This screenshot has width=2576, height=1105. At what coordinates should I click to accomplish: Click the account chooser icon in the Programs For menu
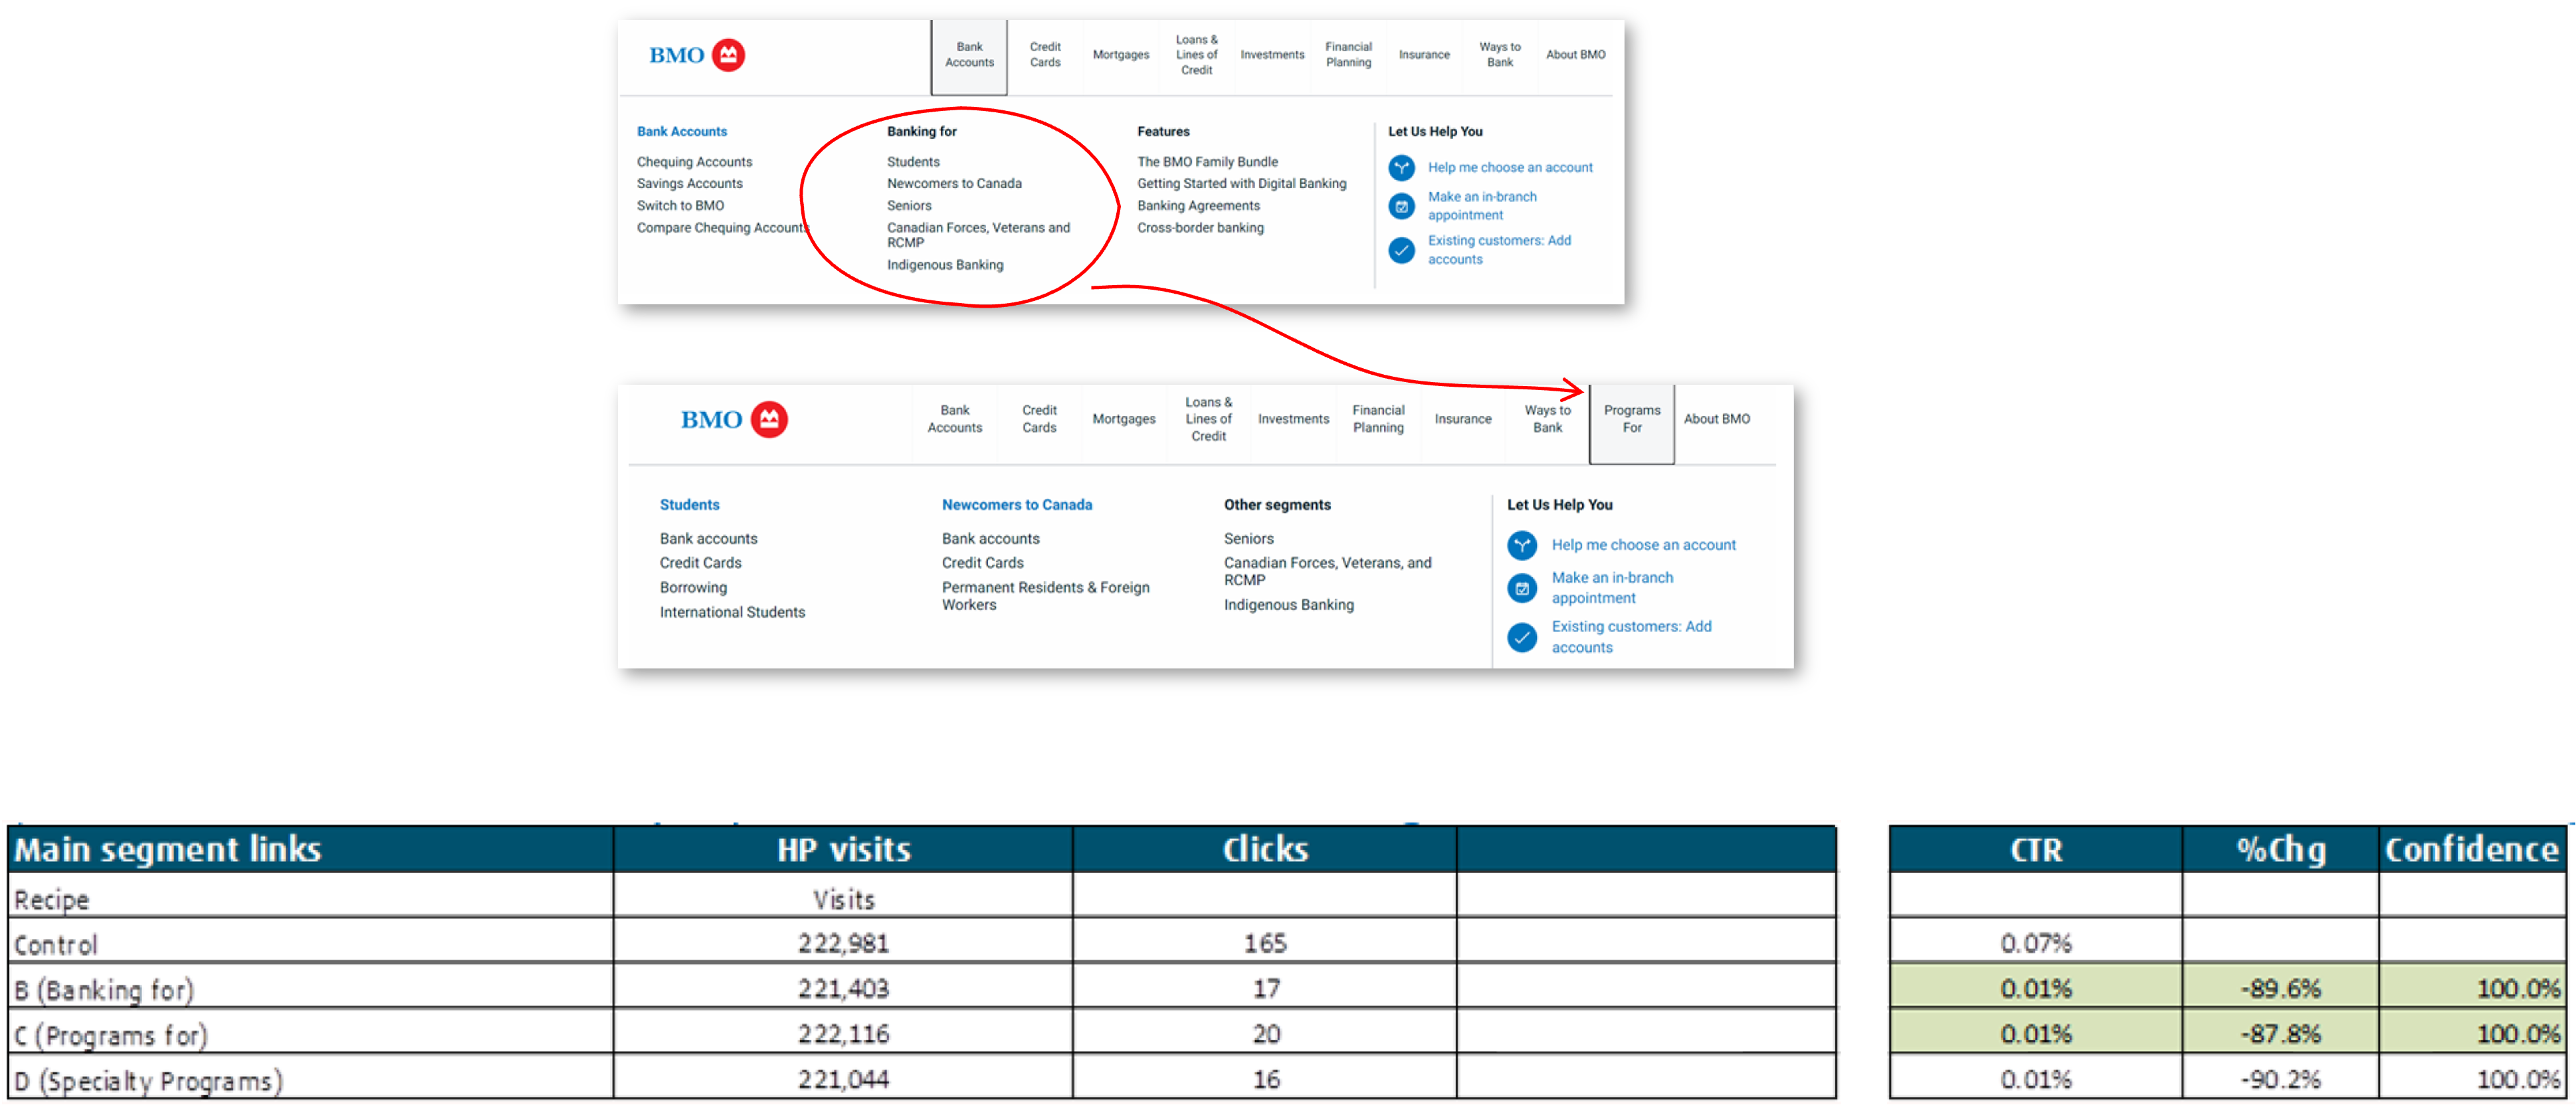tap(1522, 545)
